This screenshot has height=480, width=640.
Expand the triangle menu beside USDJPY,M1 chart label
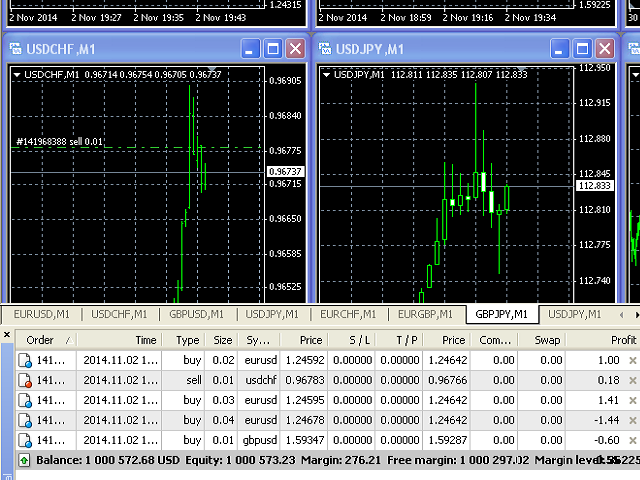(x=327, y=74)
